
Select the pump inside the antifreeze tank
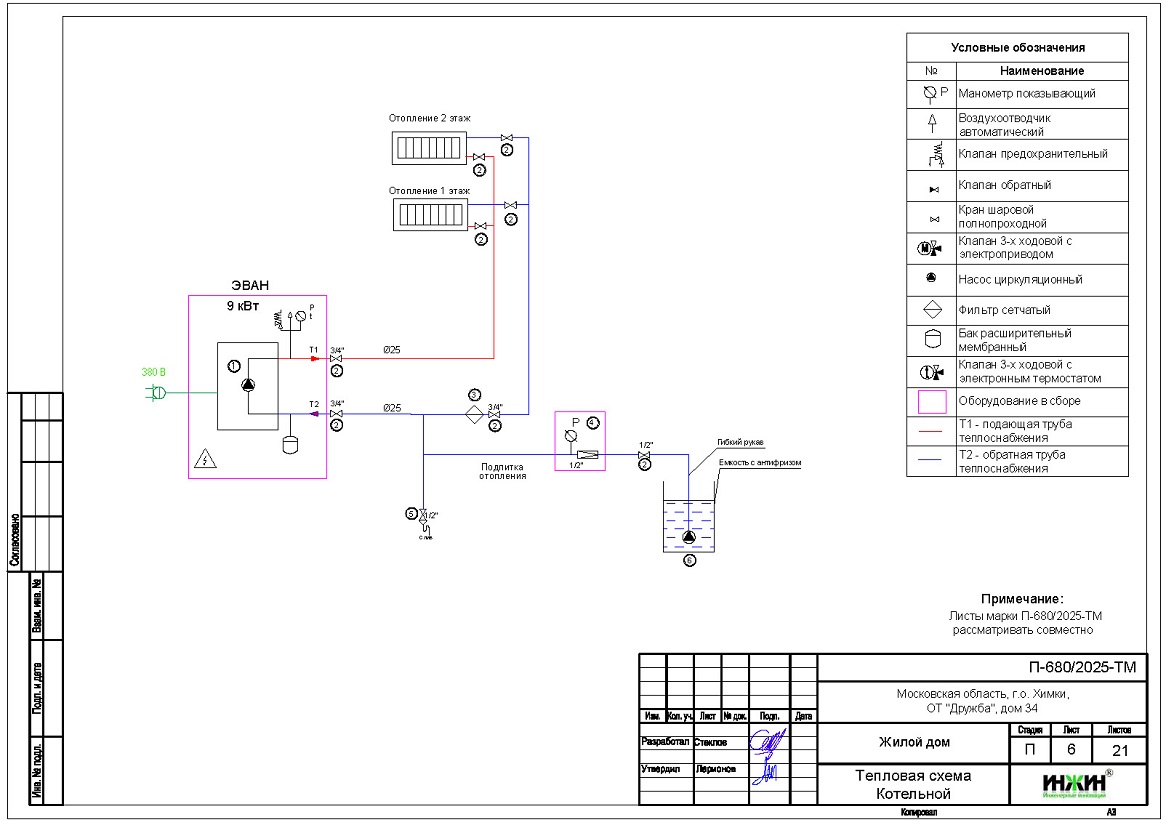[689, 539]
